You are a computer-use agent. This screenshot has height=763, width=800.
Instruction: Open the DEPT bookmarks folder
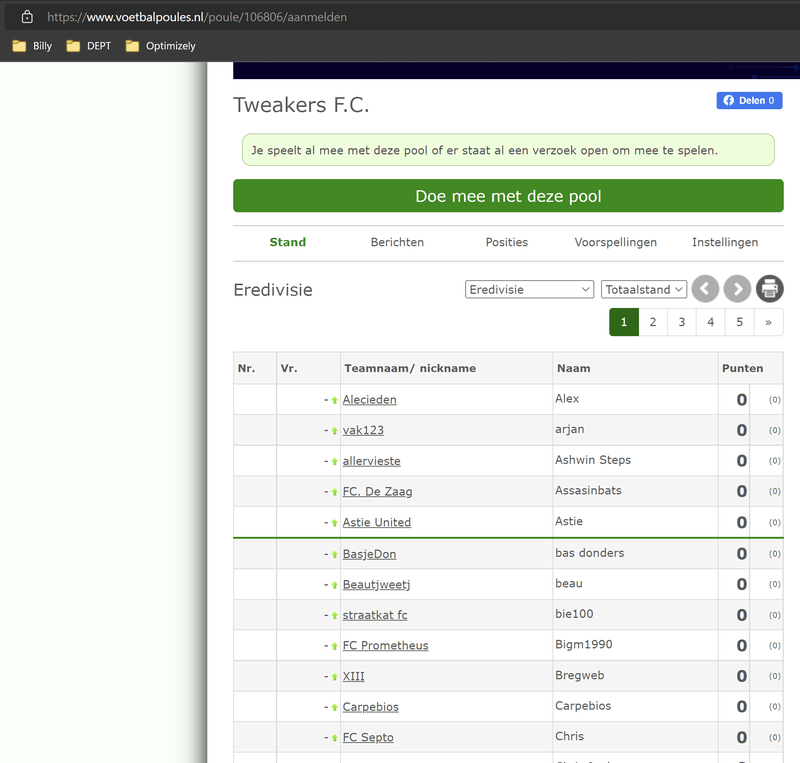click(x=89, y=46)
